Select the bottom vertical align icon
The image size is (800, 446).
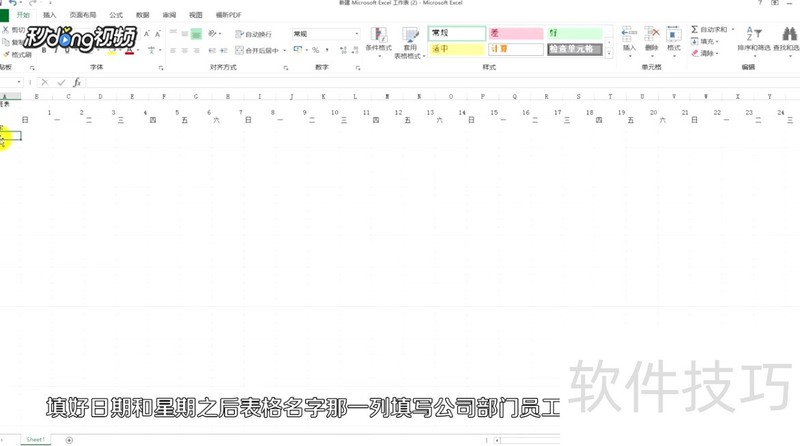[x=196, y=34]
